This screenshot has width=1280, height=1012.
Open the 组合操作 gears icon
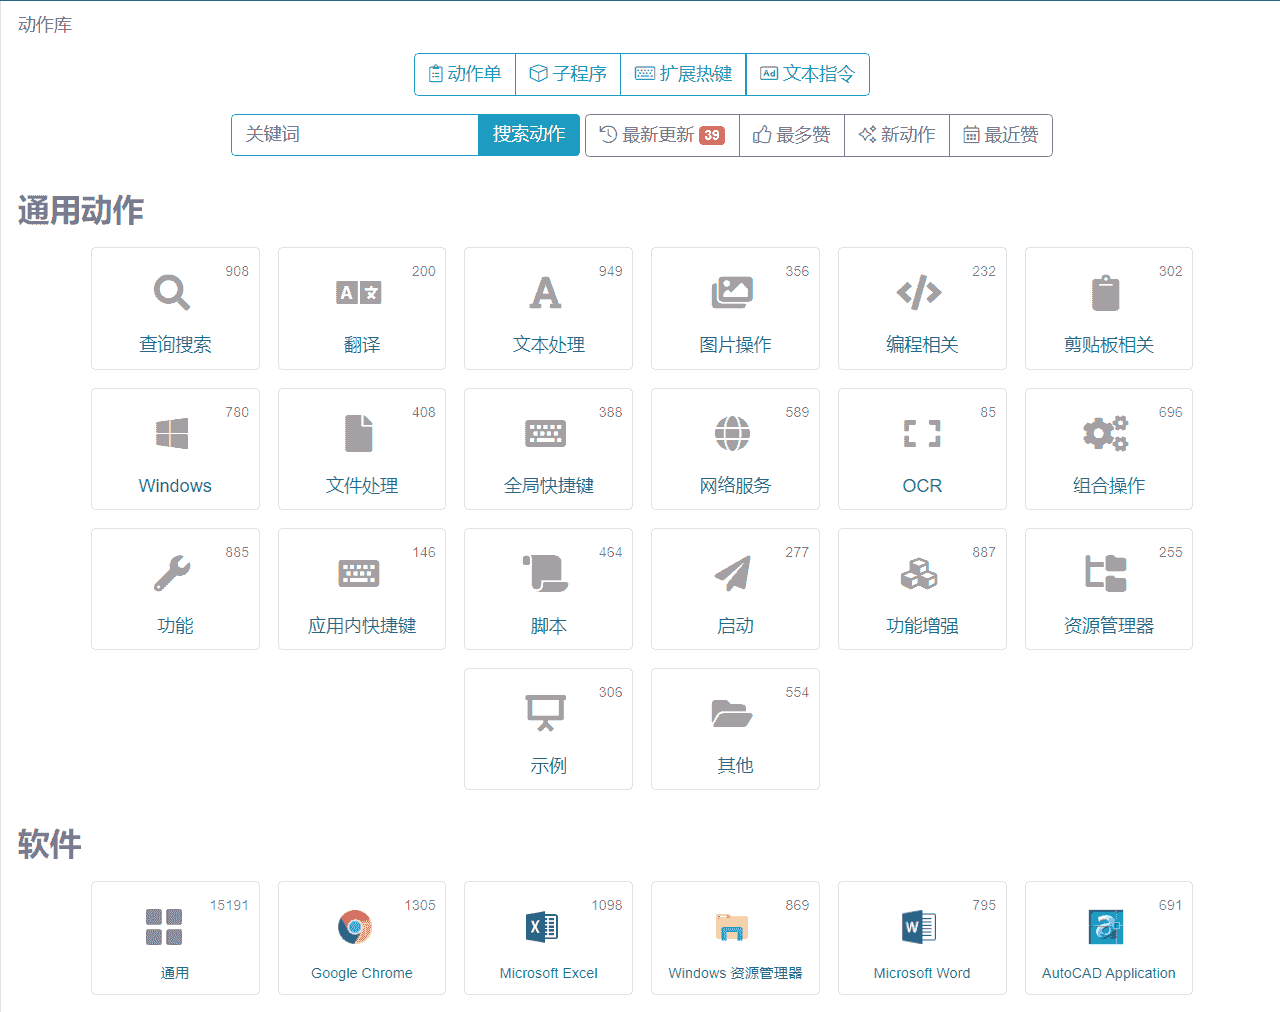1106,433
